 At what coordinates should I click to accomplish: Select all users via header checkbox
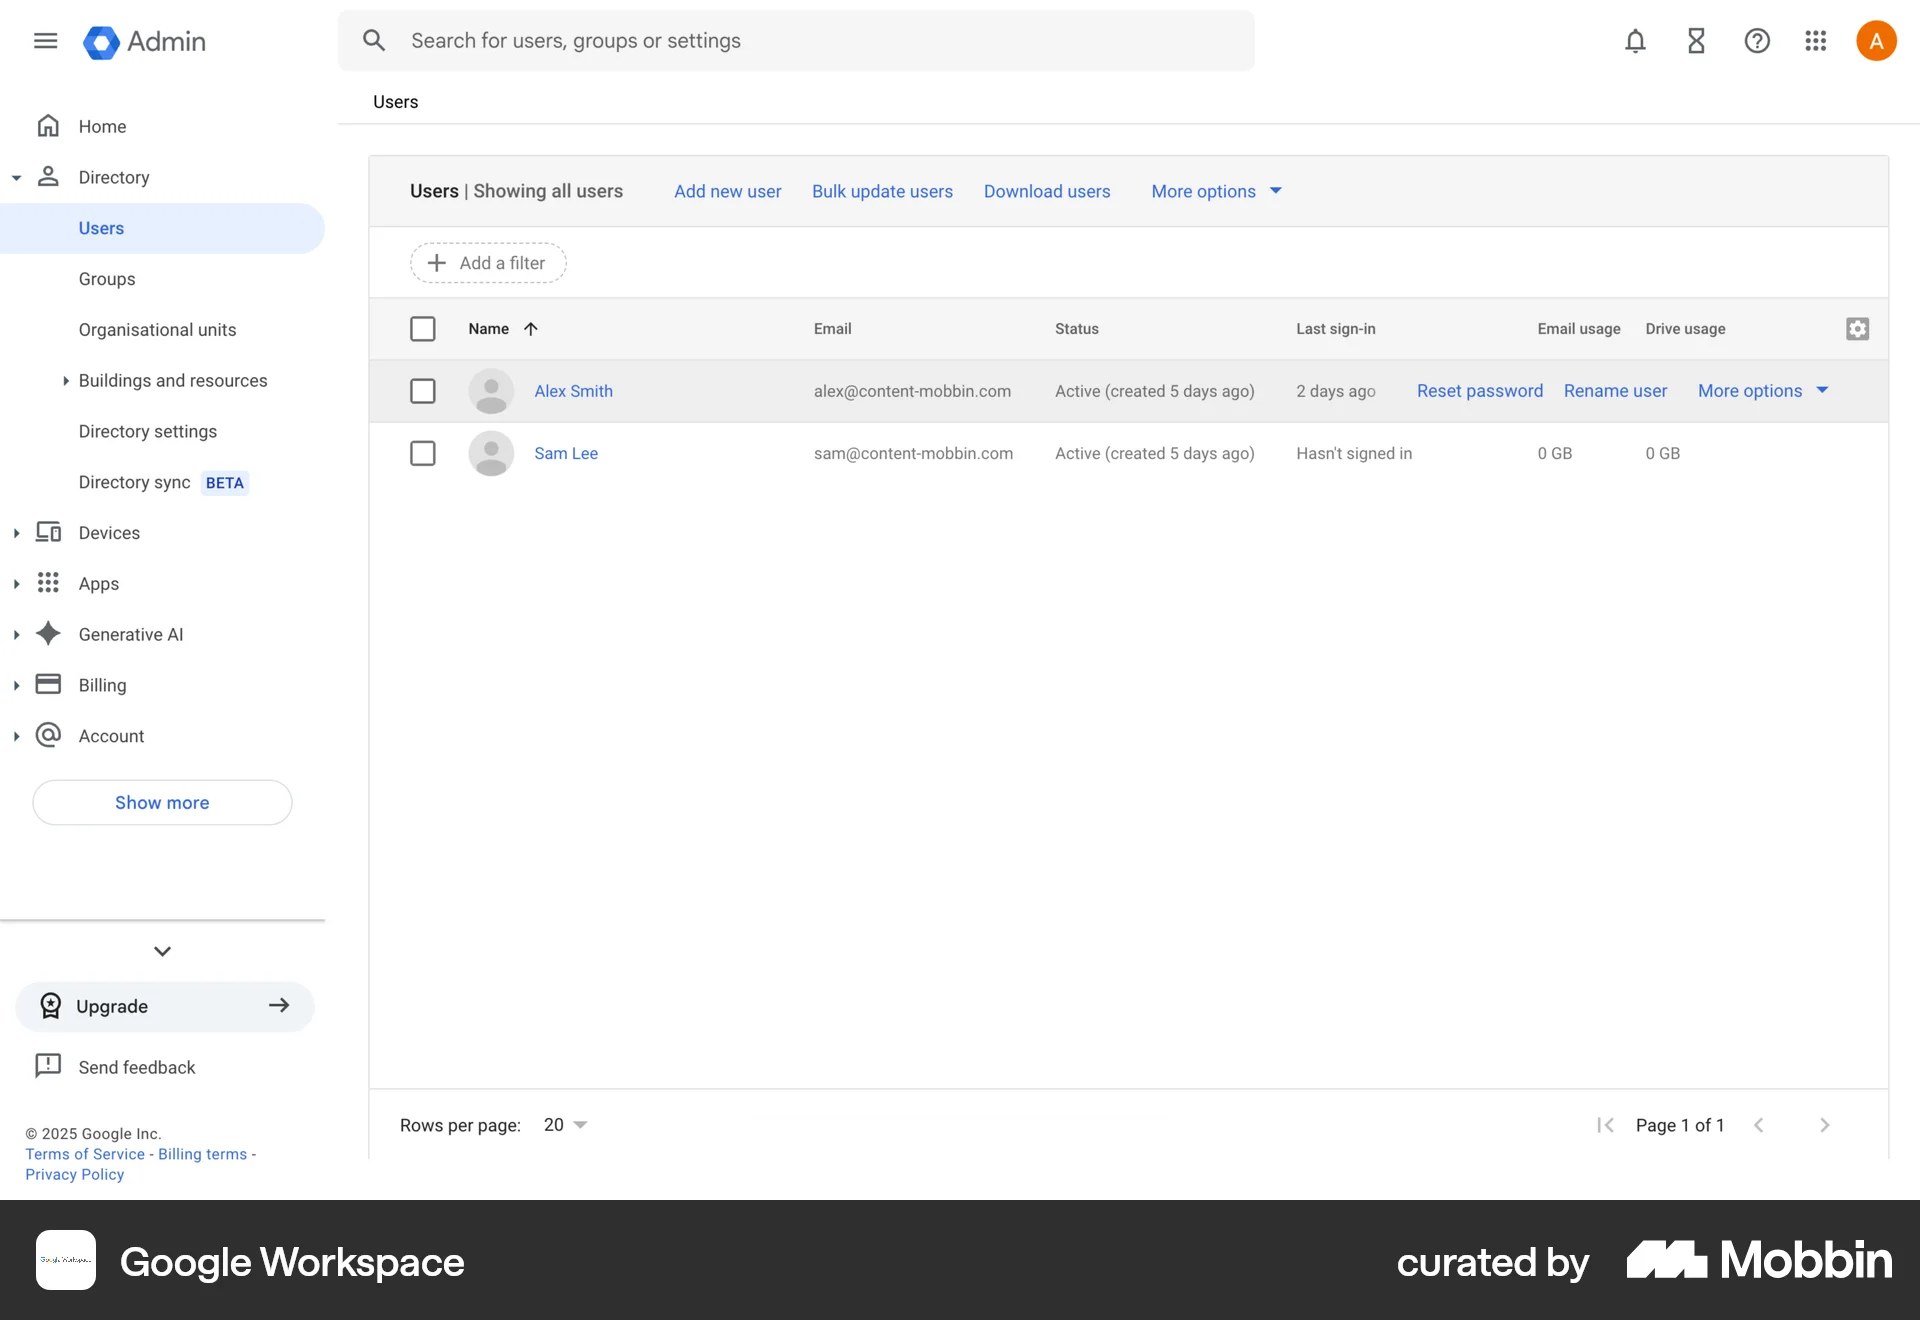click(422, 328)
